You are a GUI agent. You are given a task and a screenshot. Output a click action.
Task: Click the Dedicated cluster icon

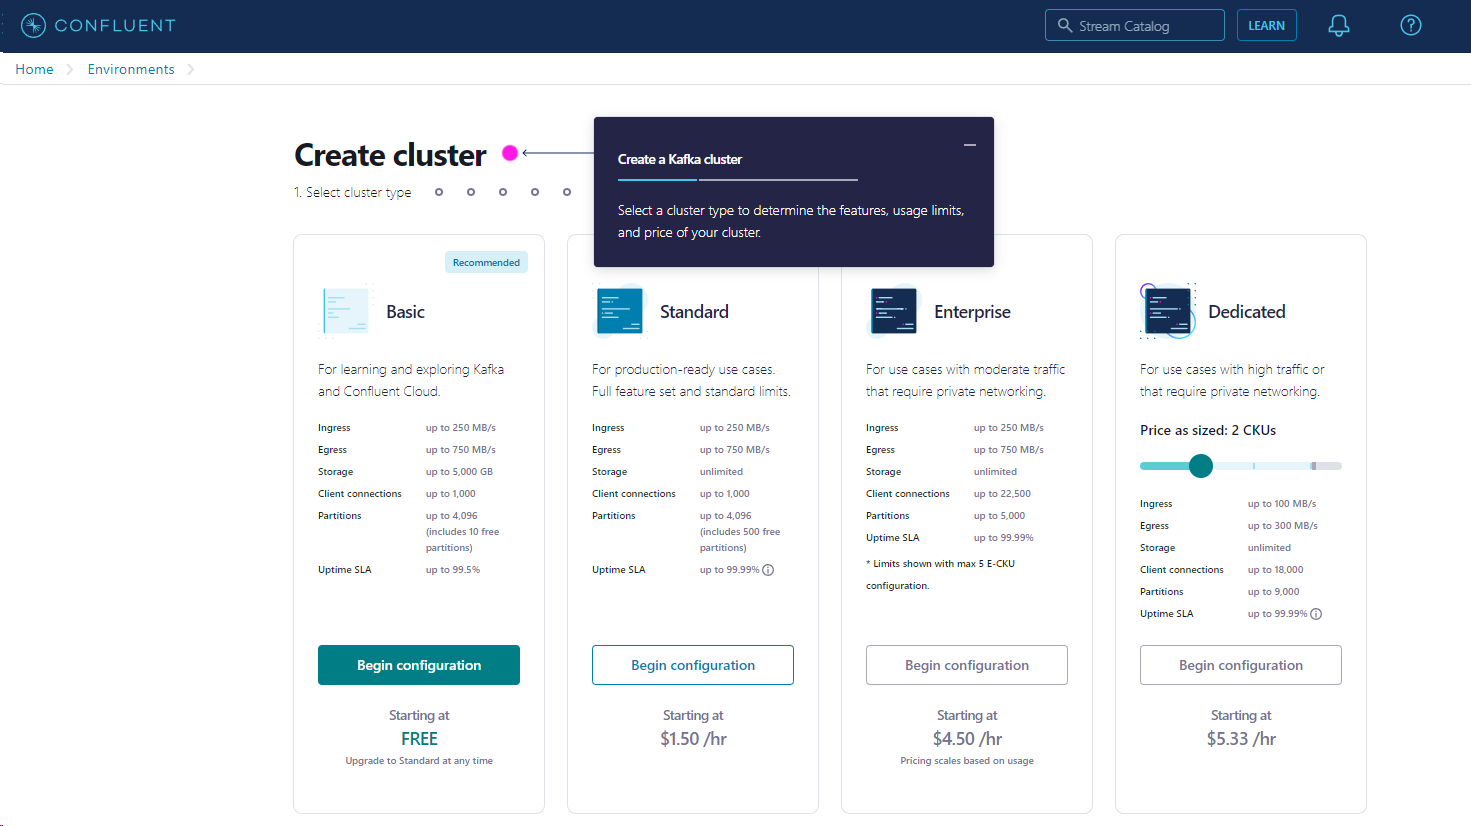(x=1168, y=311)
